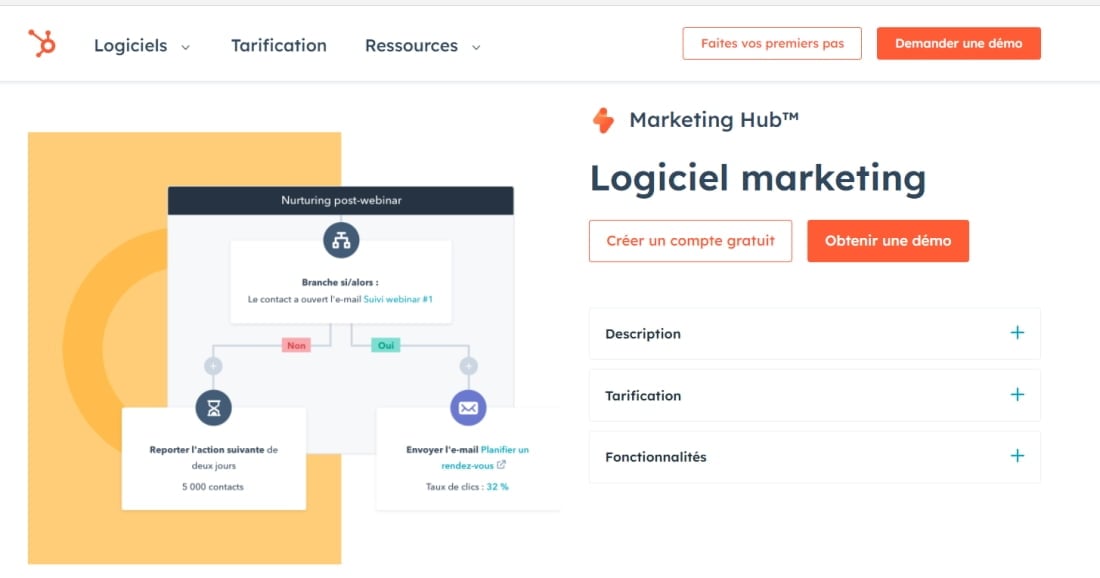Click Créer un compte gratuit
This screenshot has width=1100, height=578.
(x=690, y=241)
